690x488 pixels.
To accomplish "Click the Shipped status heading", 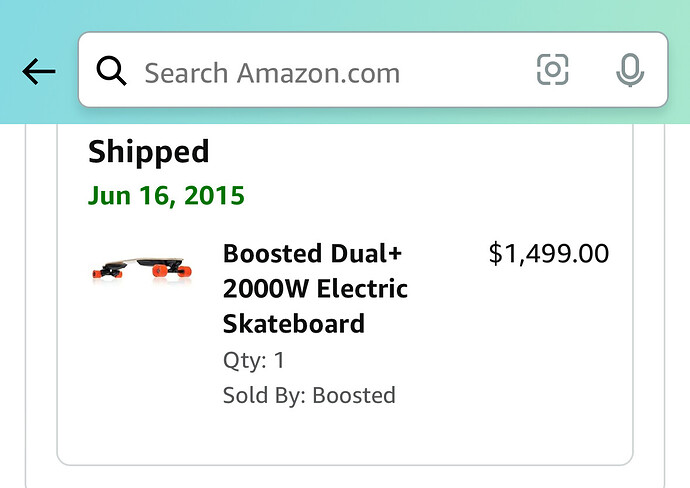I will [x=148, y=152].
